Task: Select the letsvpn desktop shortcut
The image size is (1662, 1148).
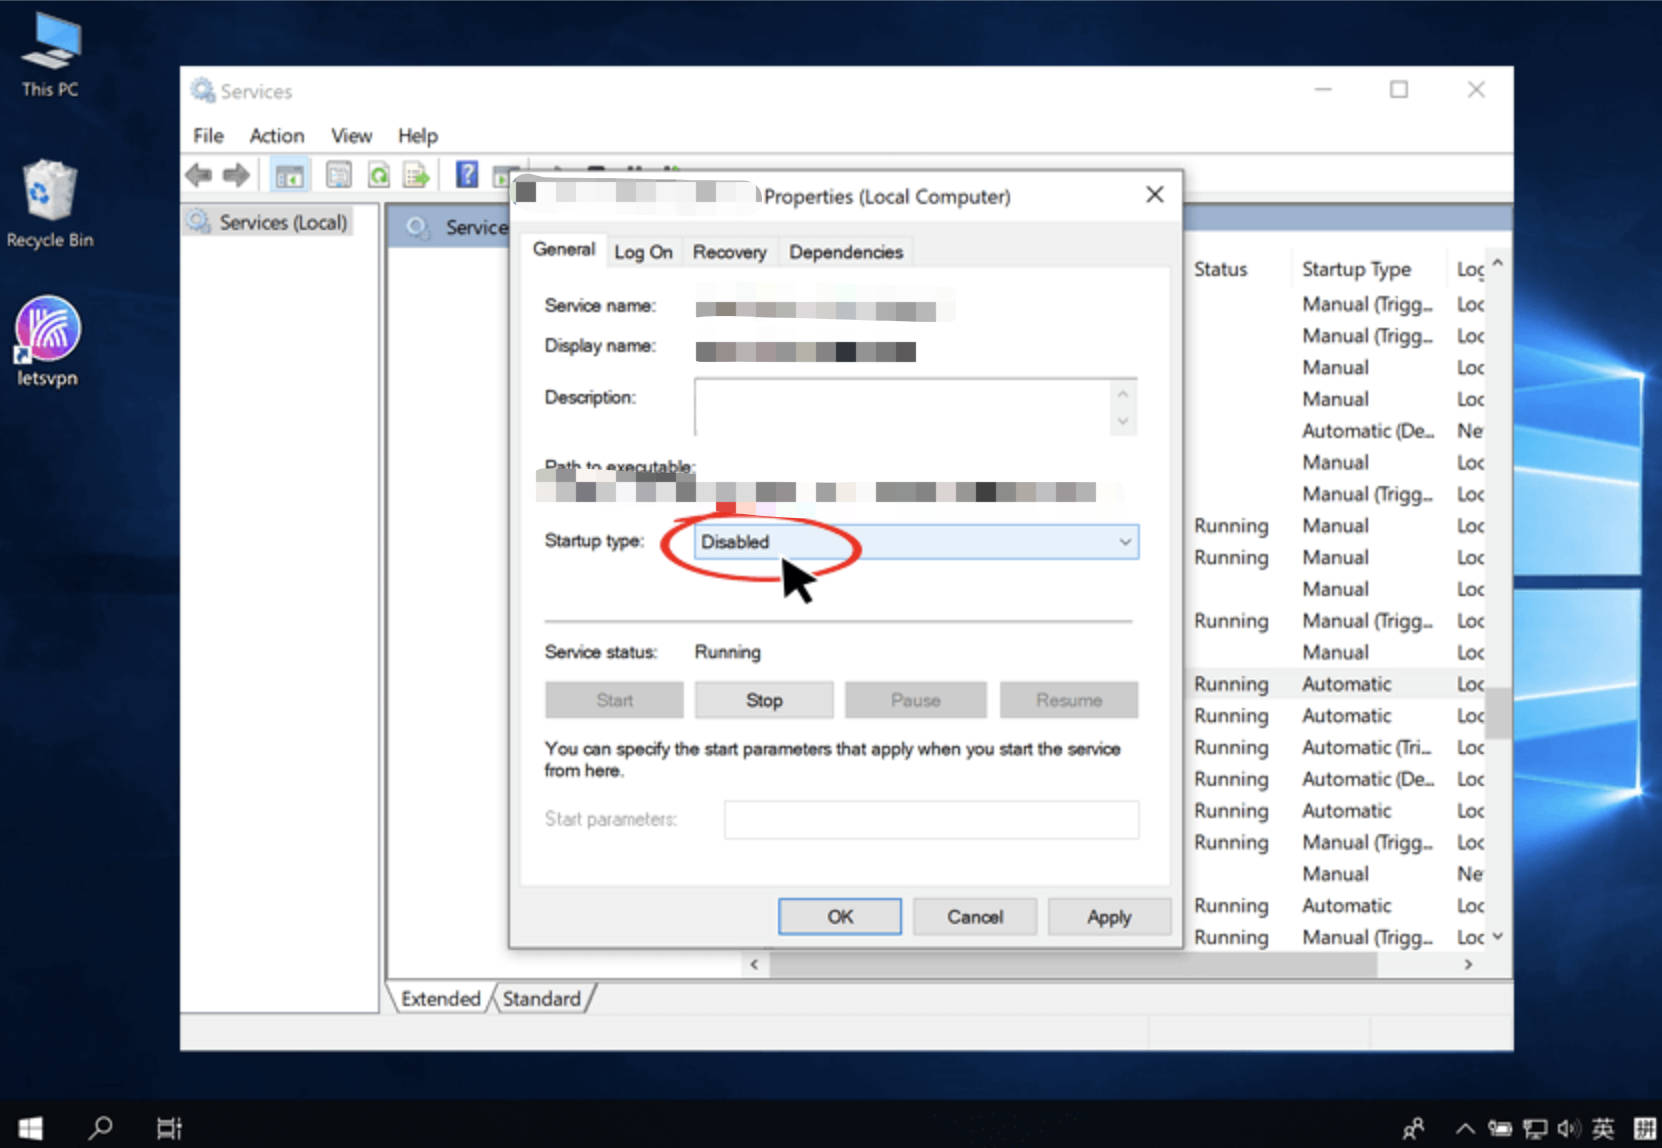Action: click(47, 342)
